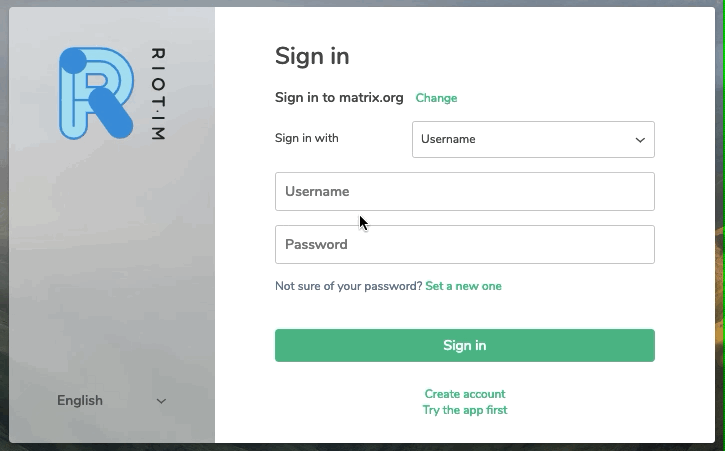725x451 pixels.
Task: Choose Try the app first
Action: tap(465, 410)
